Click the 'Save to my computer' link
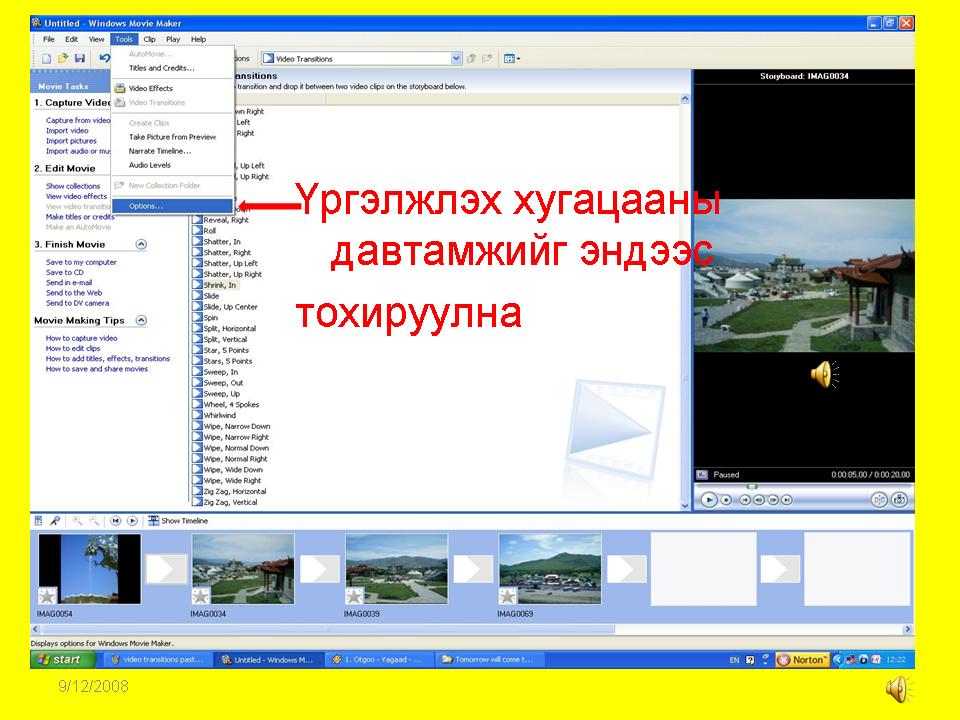 [x=81, y=262]
